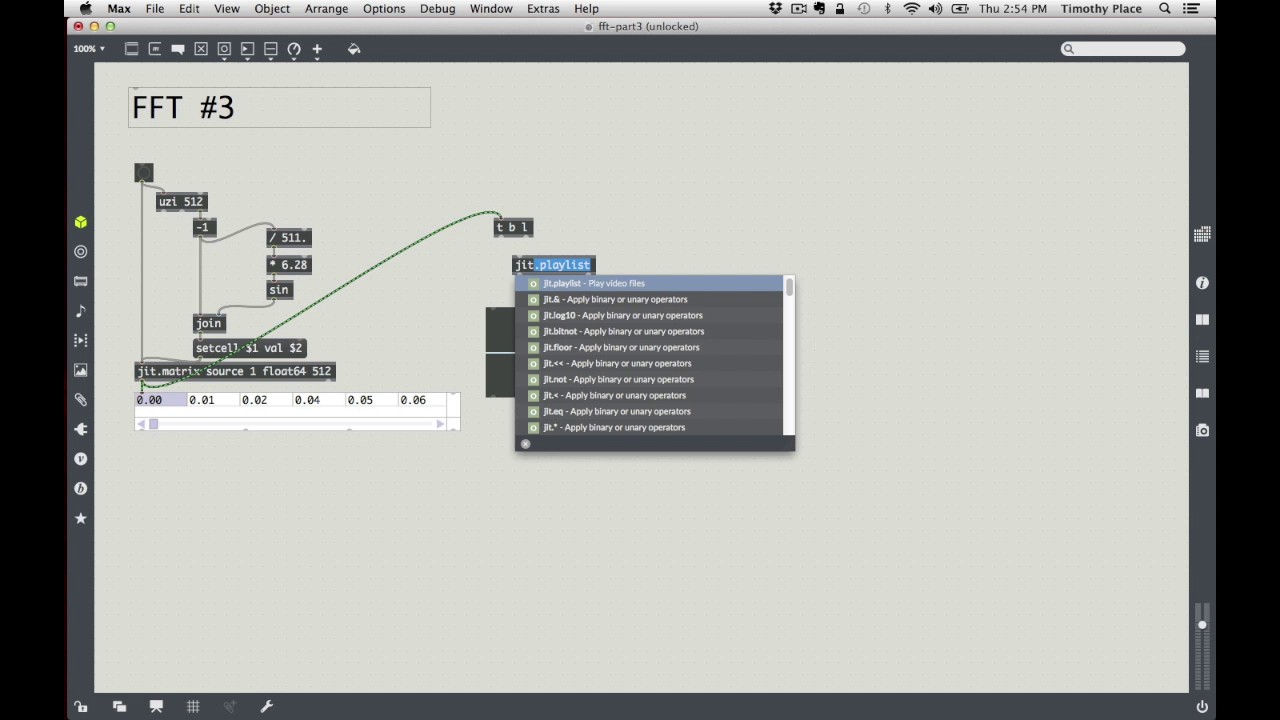Select the uzi 512 object
Screen dimensions: 1280x720
point(181,202)
